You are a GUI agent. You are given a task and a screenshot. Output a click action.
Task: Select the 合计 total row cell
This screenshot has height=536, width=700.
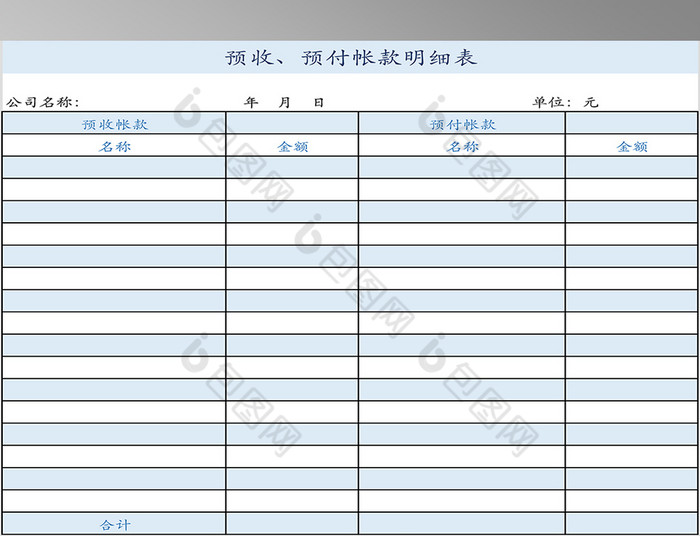[114, 524]
